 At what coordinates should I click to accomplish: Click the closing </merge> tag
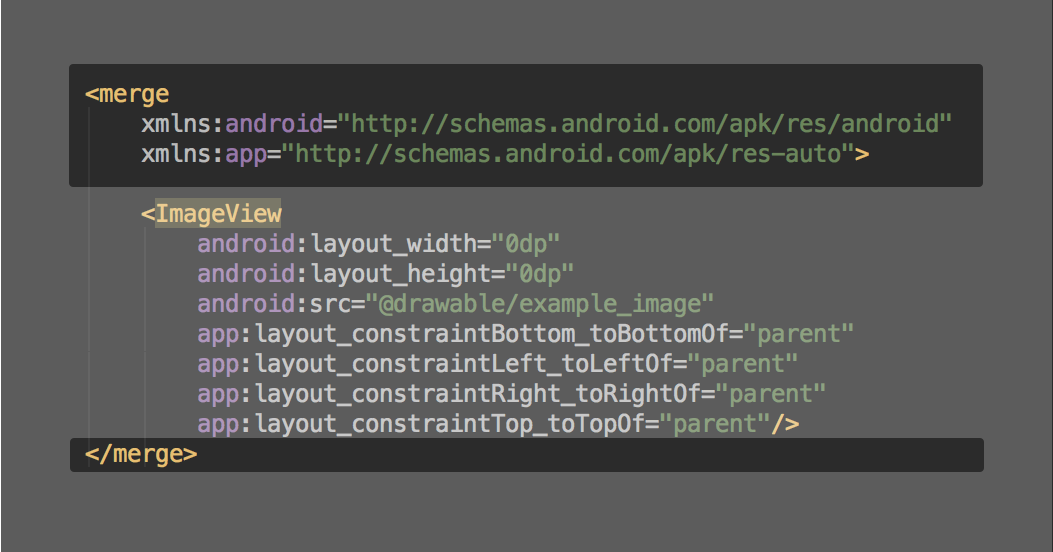(x=141, y=455)
